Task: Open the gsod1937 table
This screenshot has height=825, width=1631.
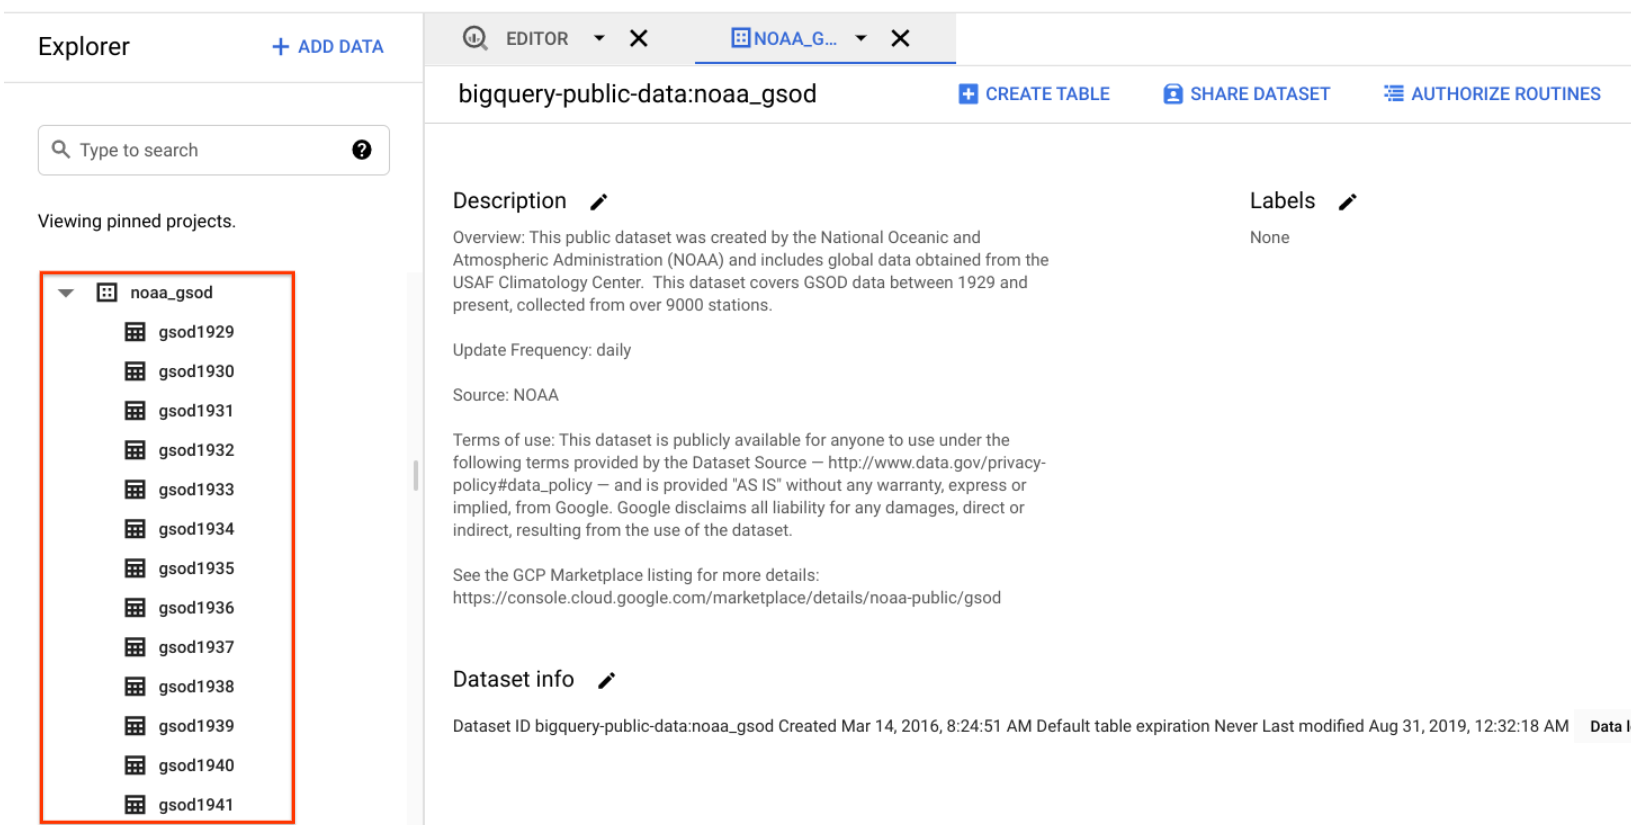Action: (196, 647)
